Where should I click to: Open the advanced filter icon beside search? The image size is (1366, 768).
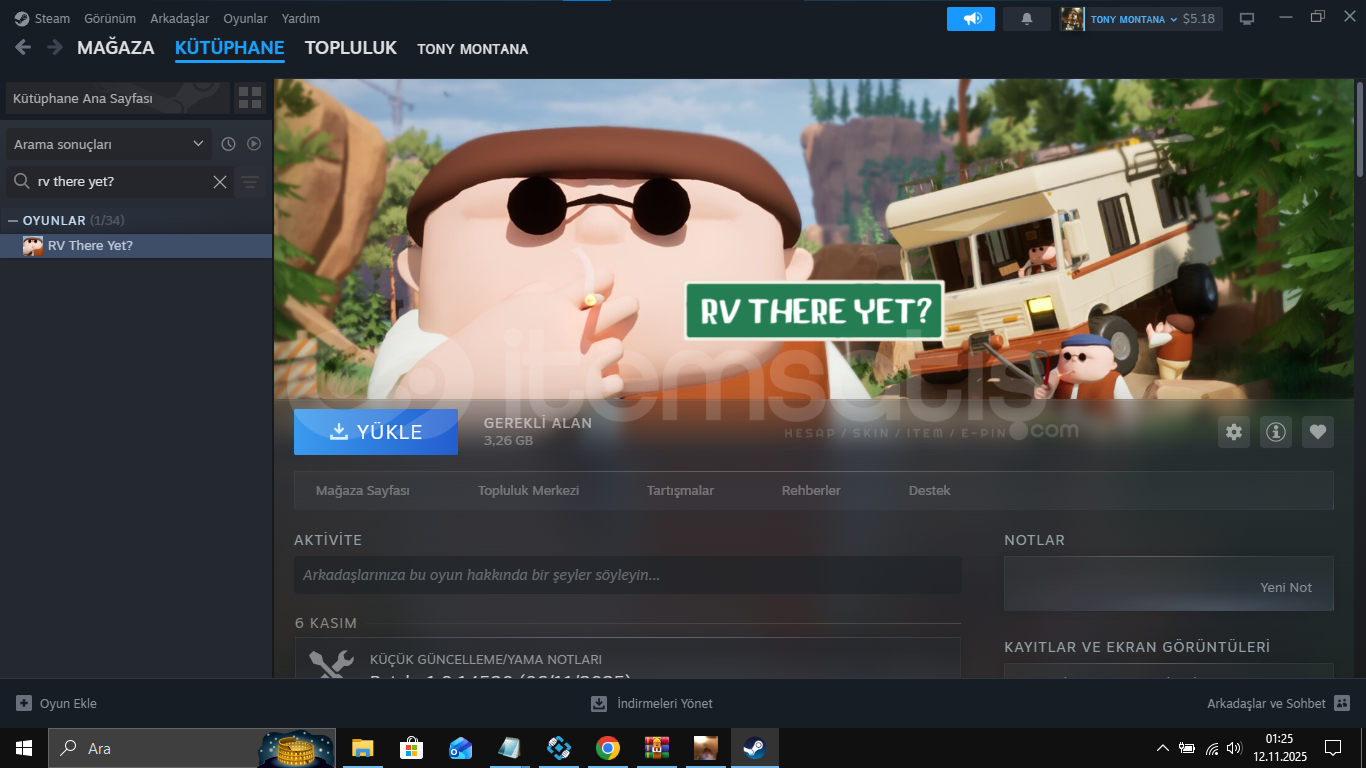pyautogui.click(x=250, y=182)
